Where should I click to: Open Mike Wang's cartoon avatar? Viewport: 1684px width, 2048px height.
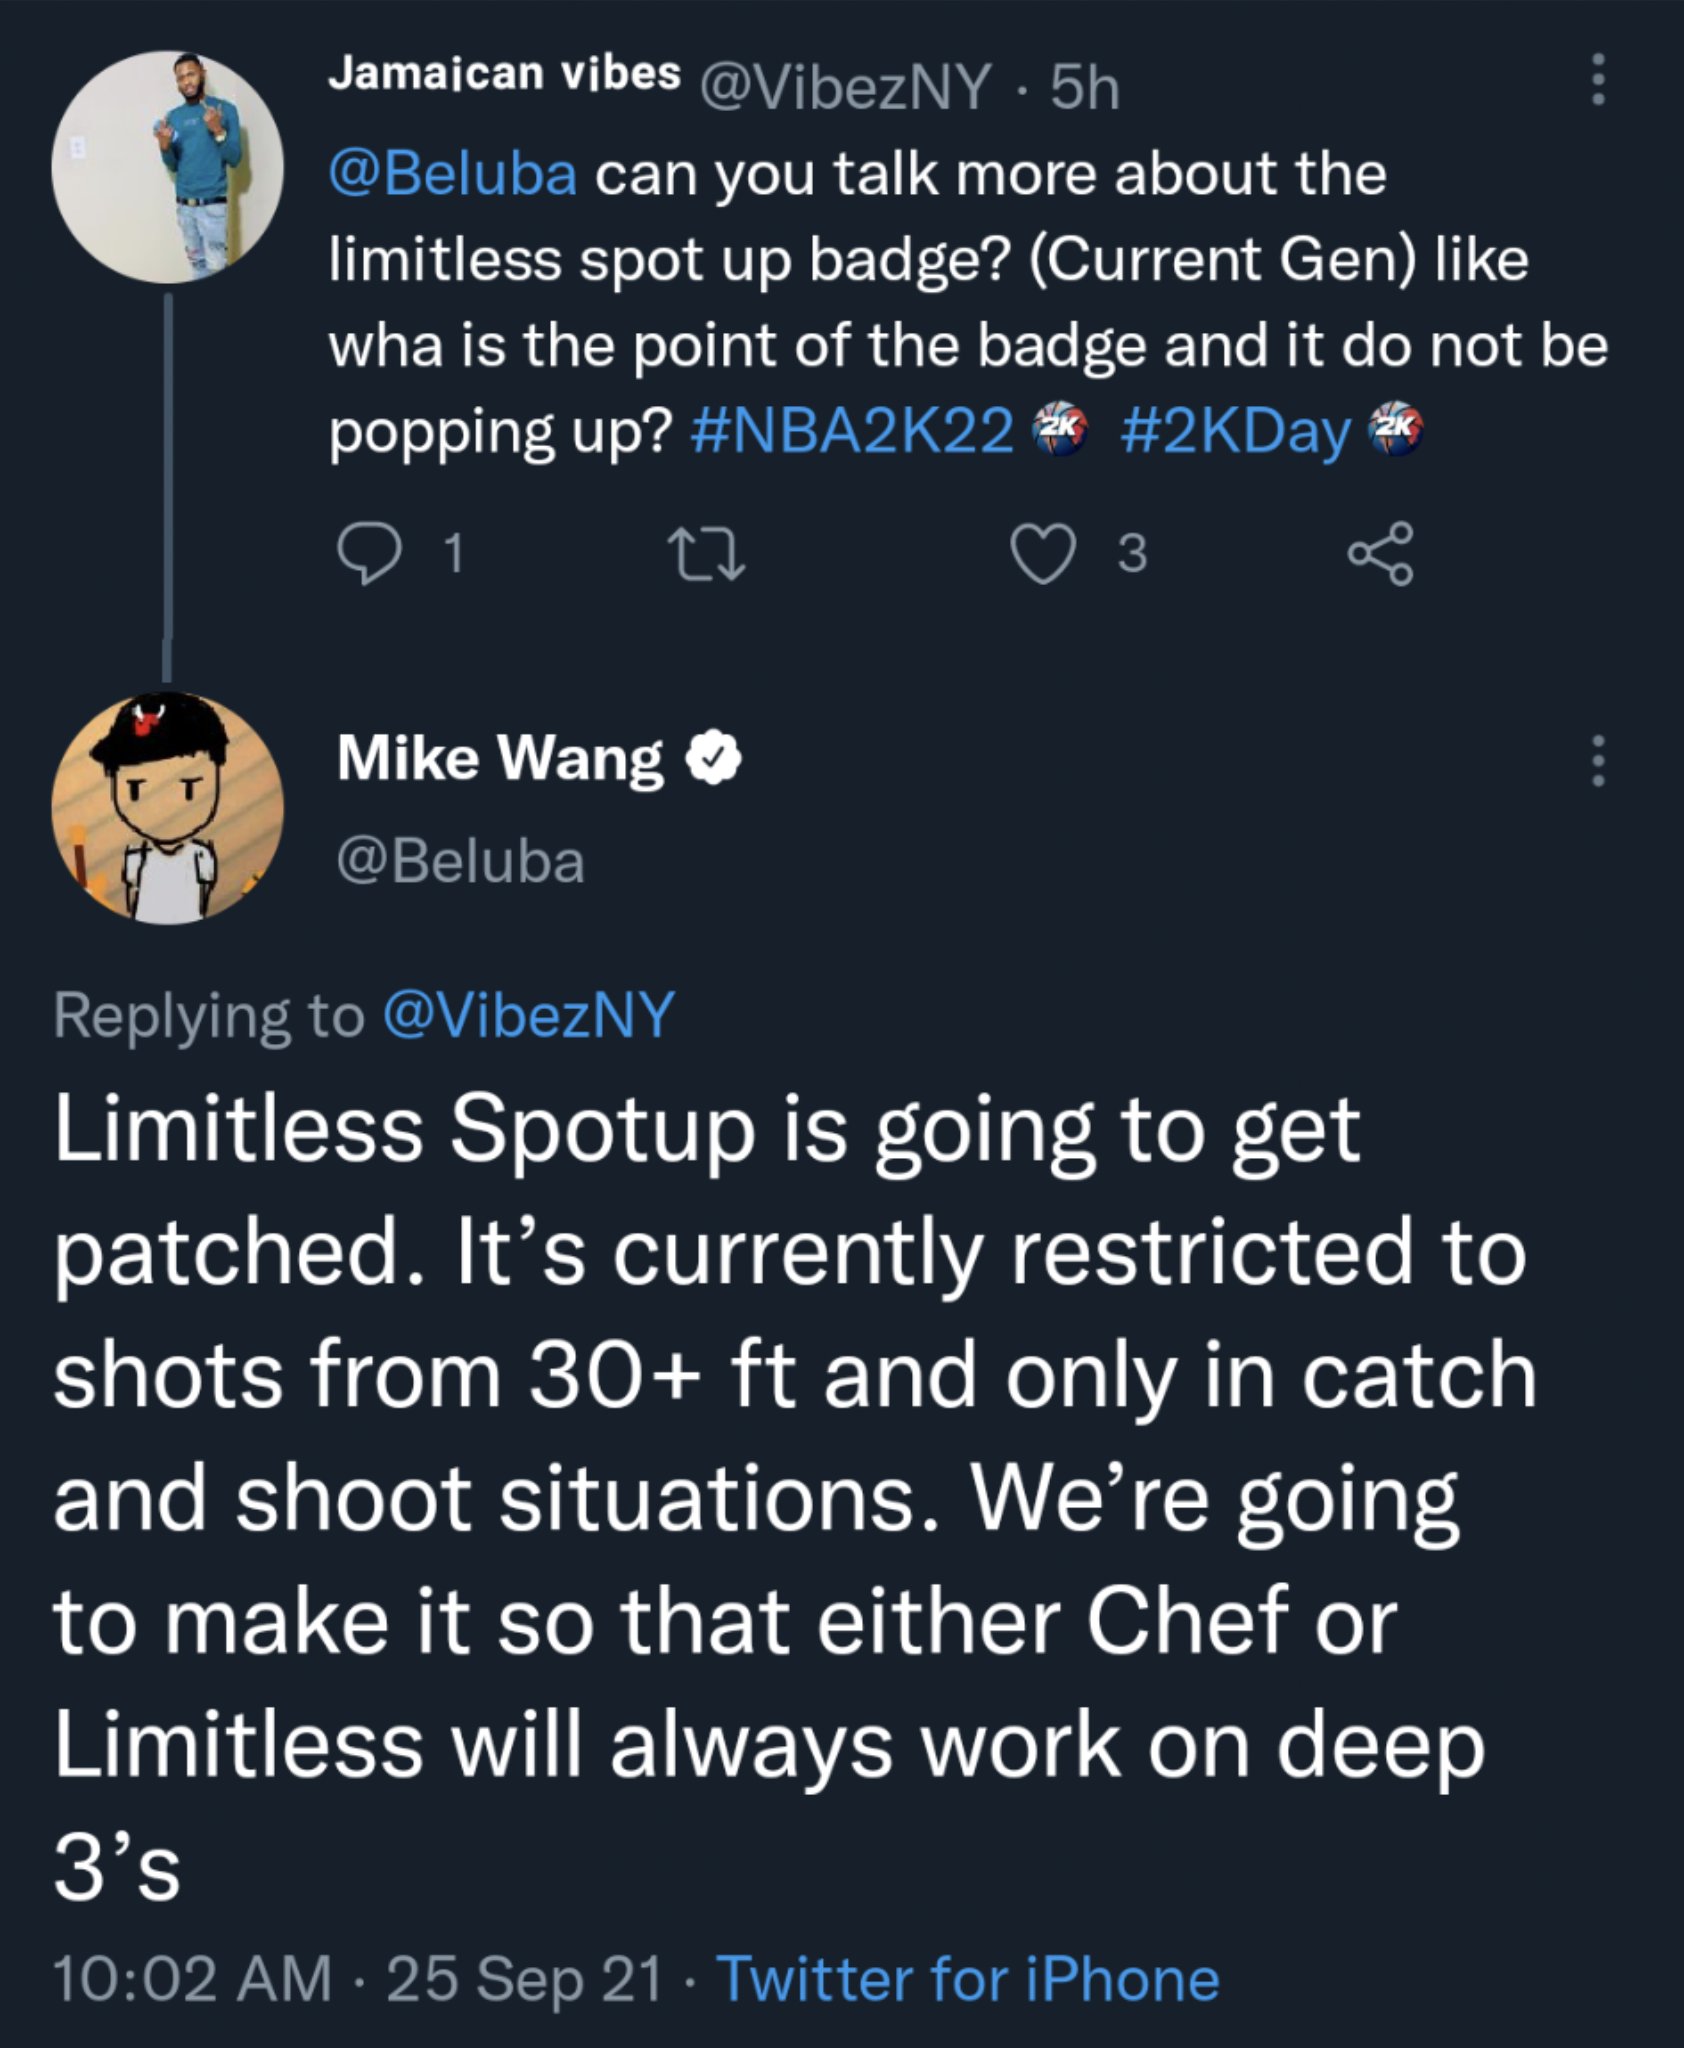[168, 808]
